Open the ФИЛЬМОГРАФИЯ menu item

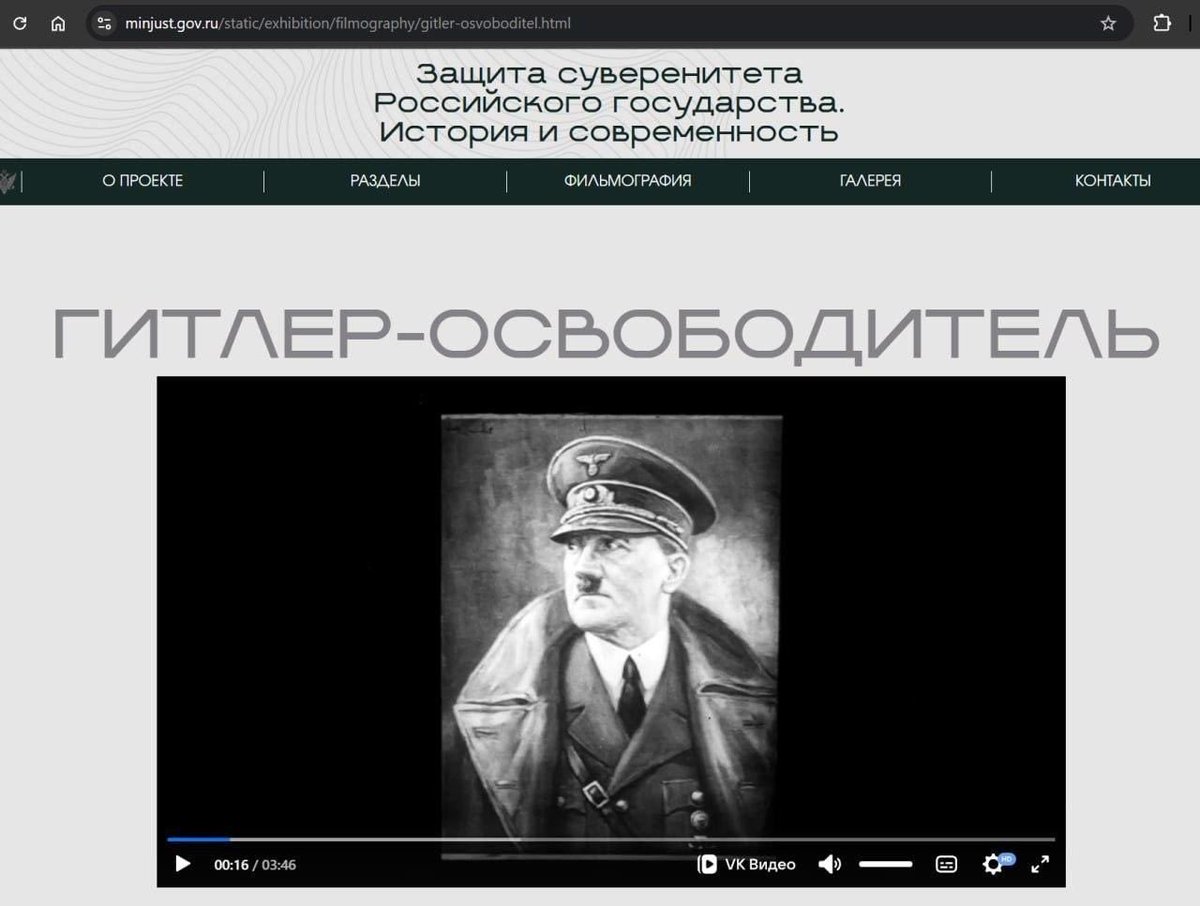628,181
